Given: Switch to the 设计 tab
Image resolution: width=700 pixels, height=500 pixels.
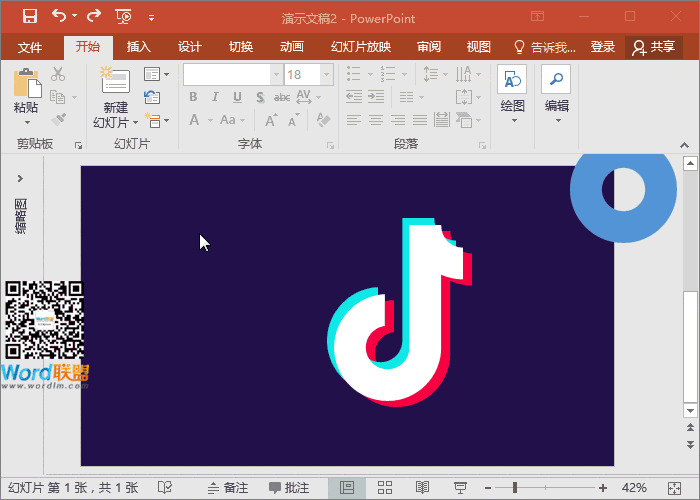Looking at the screenshot, I should (x=190, y=47).
